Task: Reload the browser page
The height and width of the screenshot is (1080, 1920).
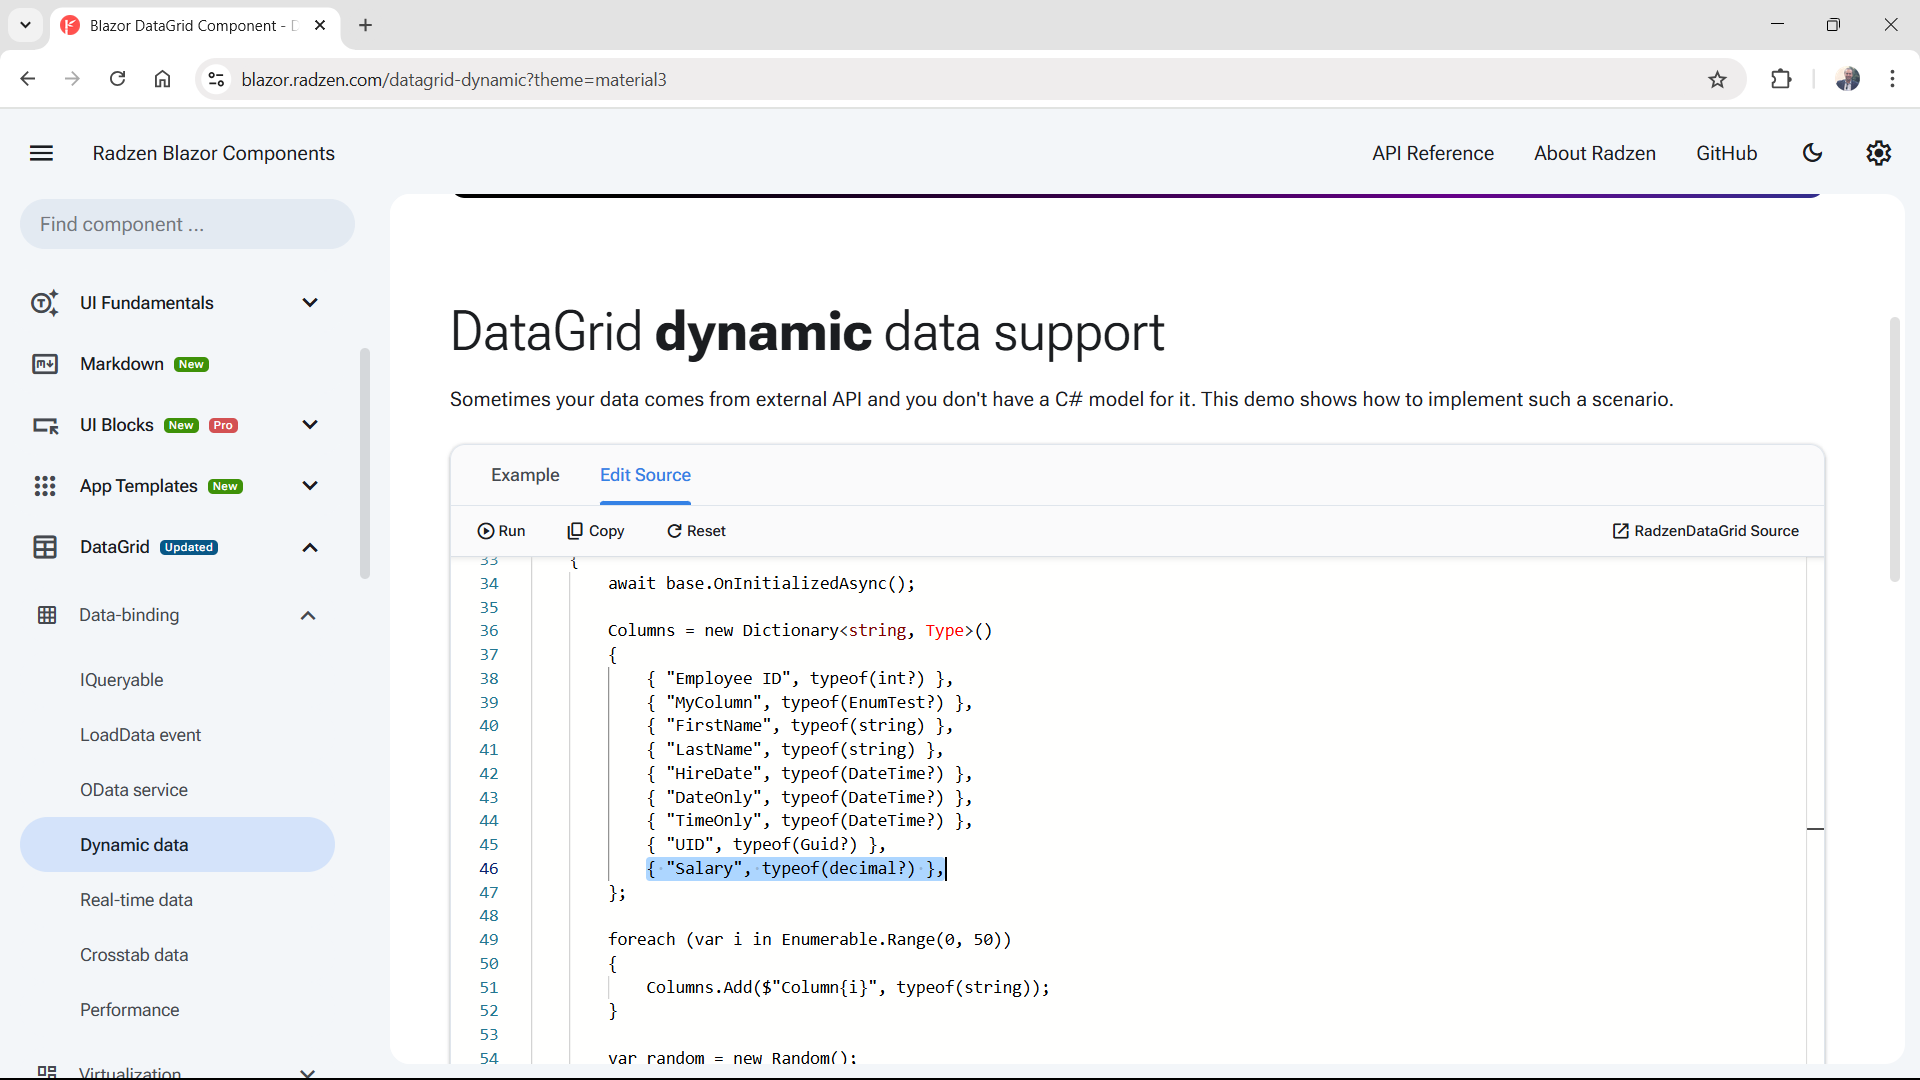Action: (x=117, y=79)
